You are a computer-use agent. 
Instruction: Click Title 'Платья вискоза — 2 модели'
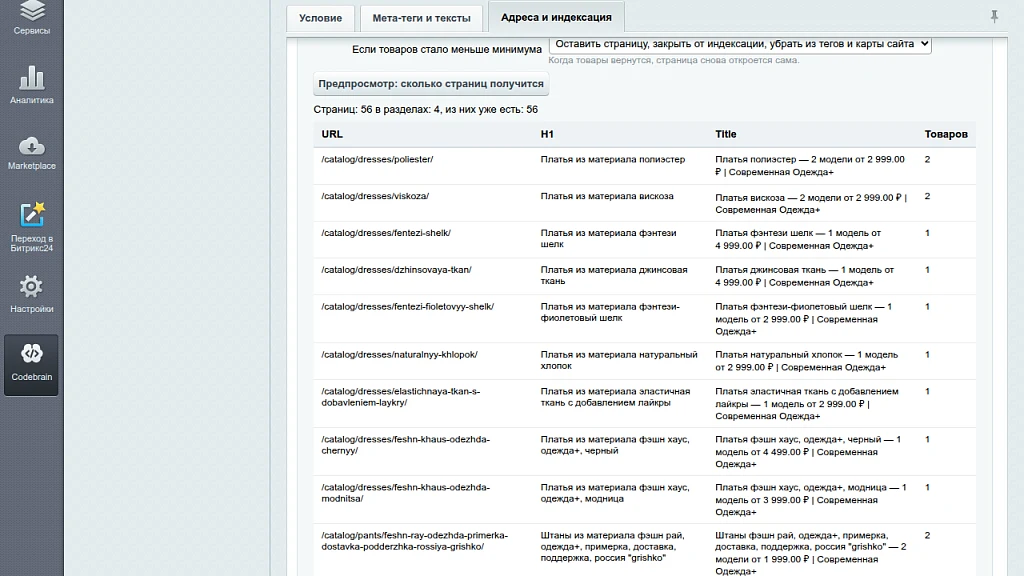tap(811, 203)
